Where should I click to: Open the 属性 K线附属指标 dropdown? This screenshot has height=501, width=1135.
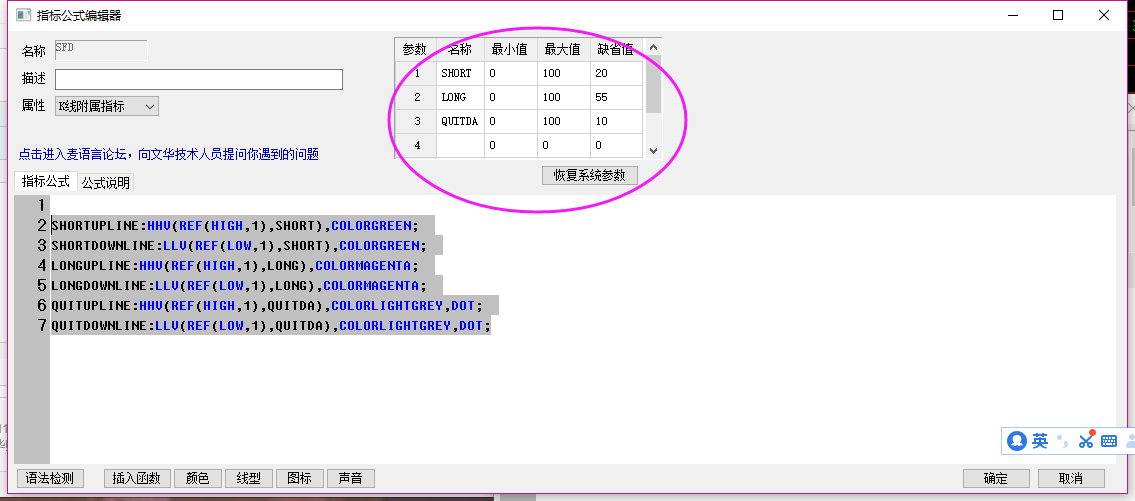[x=106, y=106]
